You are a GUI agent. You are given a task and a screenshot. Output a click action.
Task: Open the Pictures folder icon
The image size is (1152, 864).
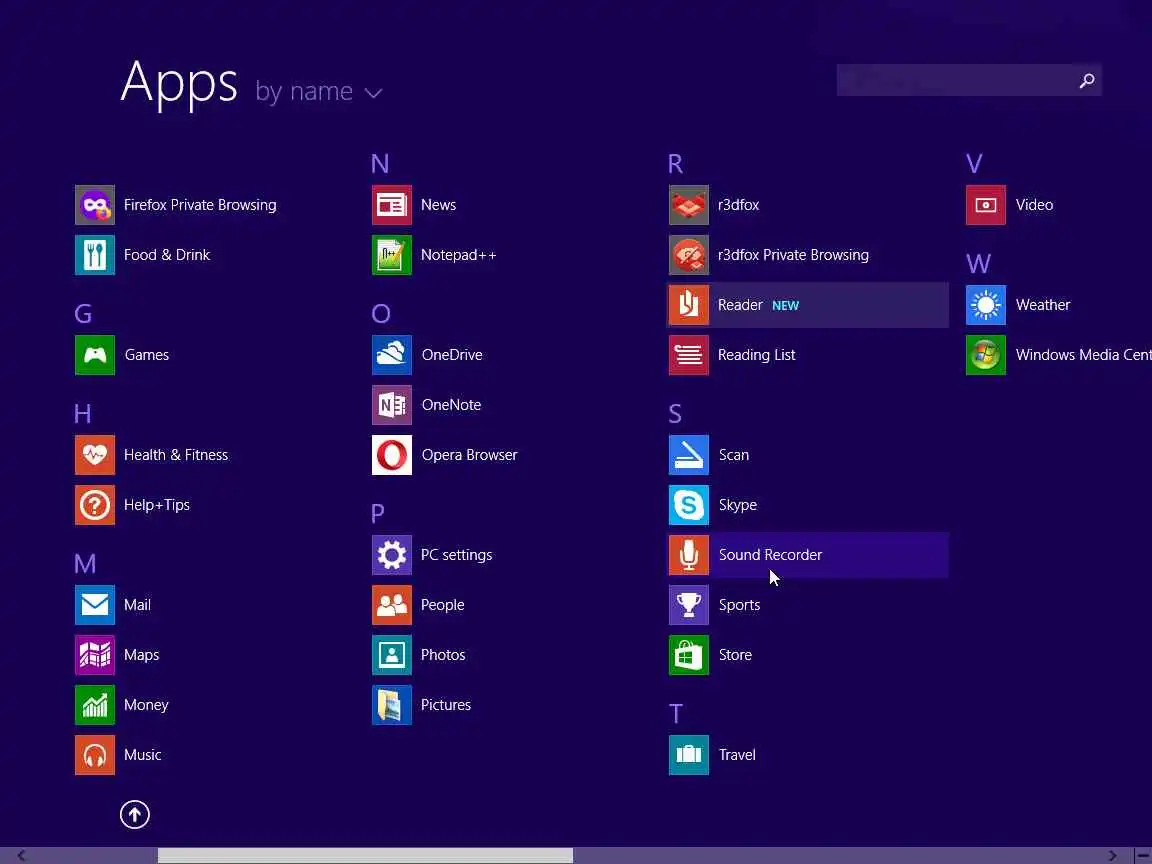[392, 705]
